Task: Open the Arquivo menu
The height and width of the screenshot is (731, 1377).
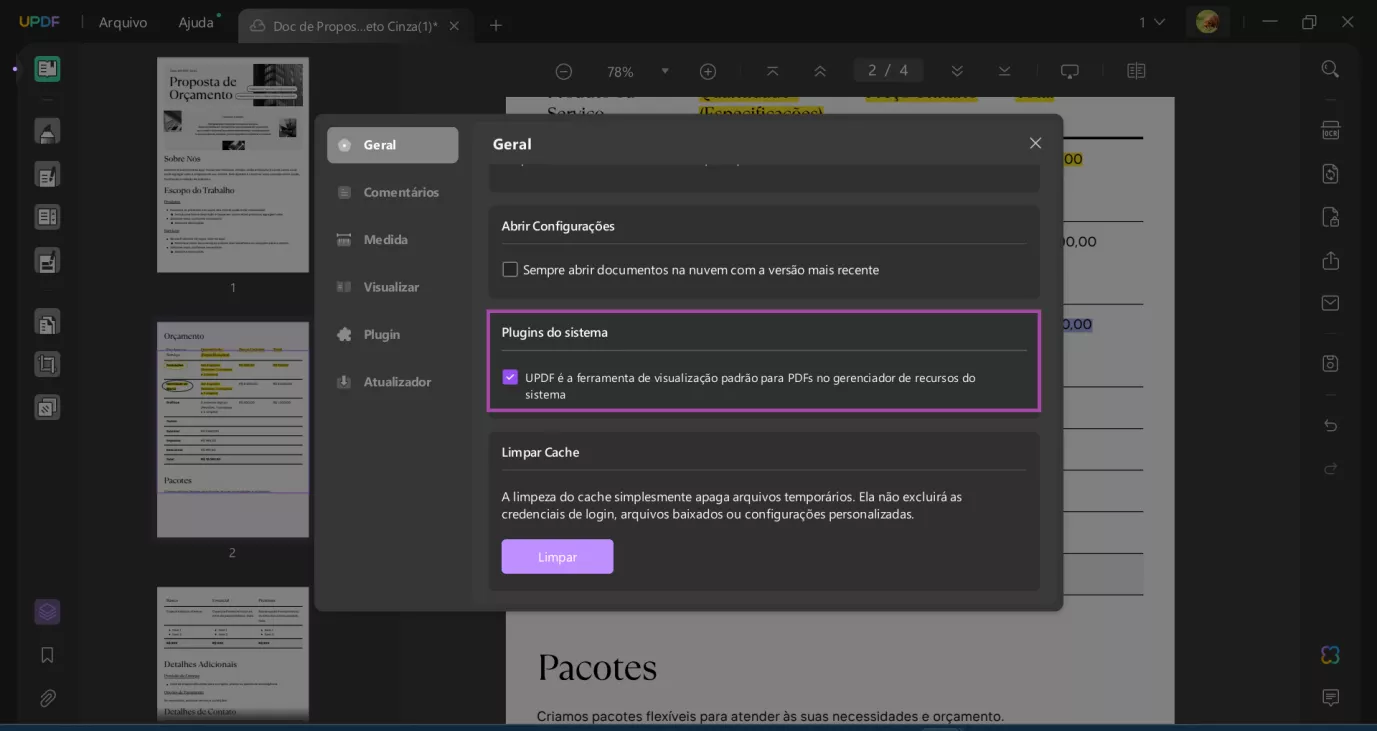Action: pyautogui.click(x=123, y=22)
